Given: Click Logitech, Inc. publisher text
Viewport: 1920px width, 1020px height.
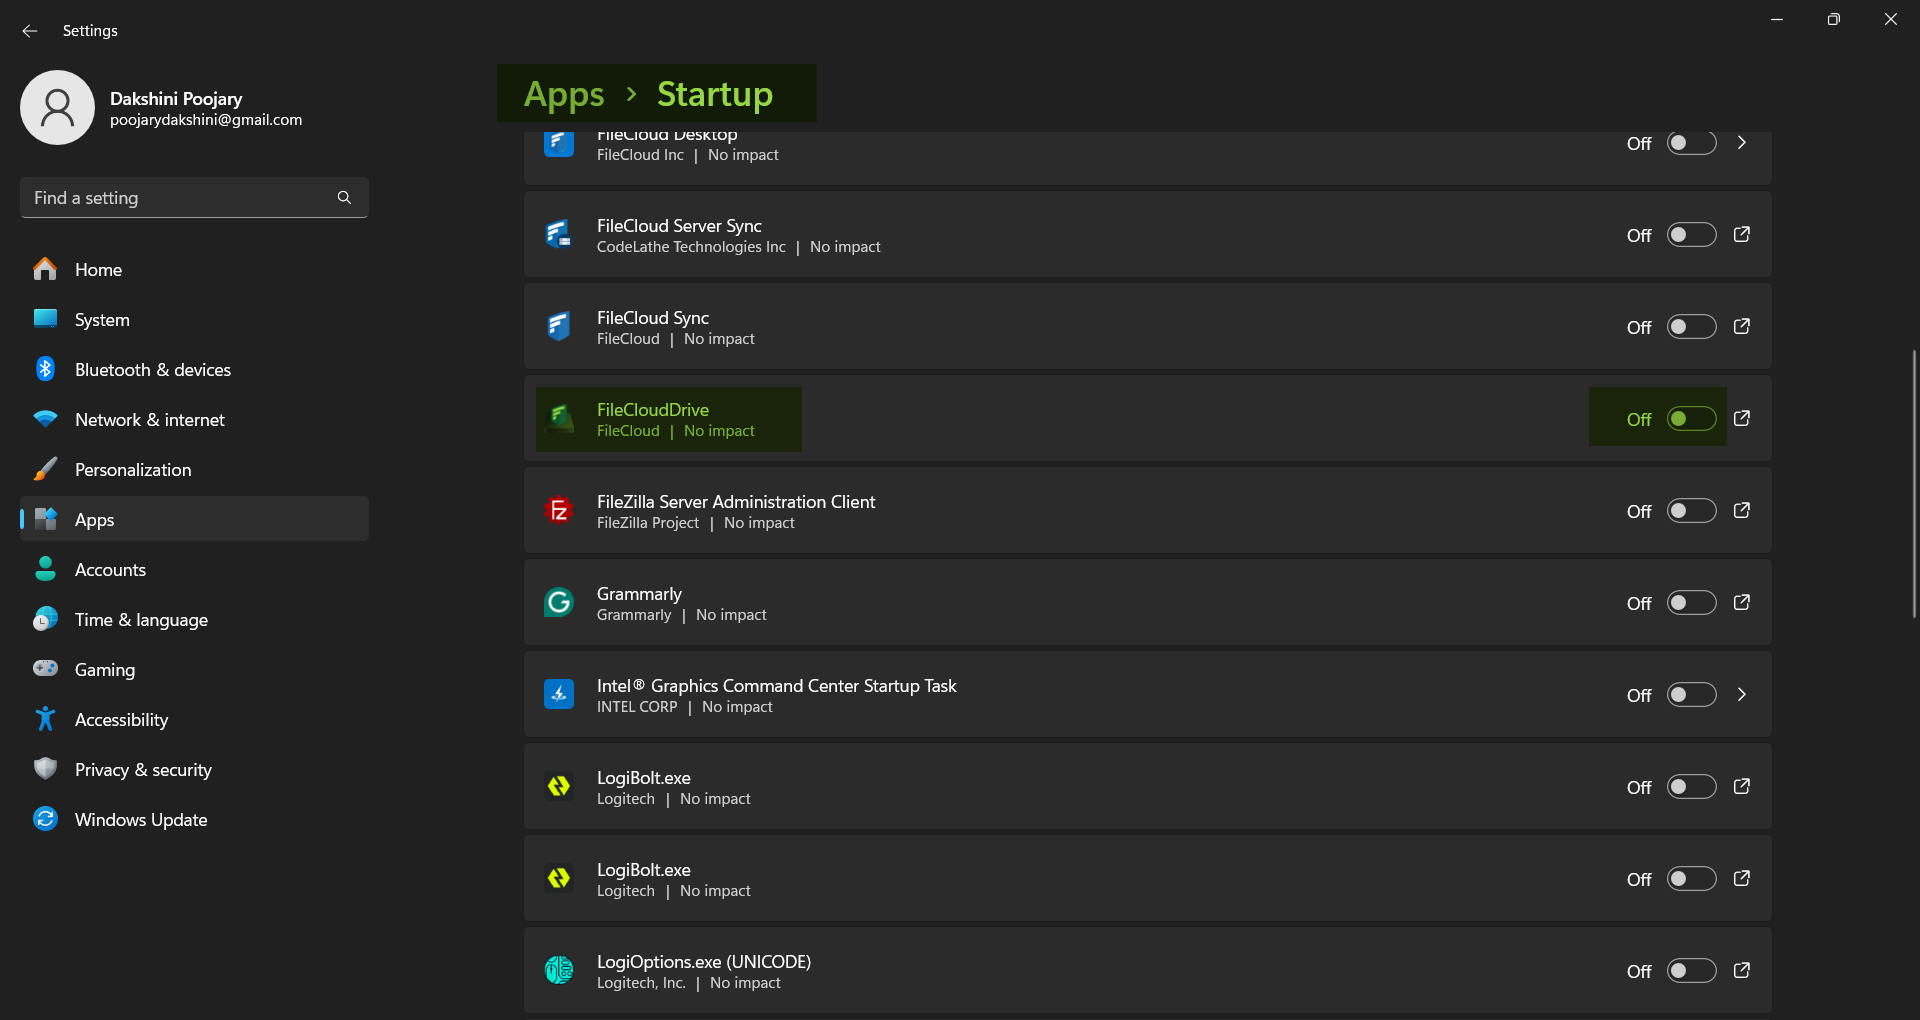Looking at the screenshot, I should 641,983.
